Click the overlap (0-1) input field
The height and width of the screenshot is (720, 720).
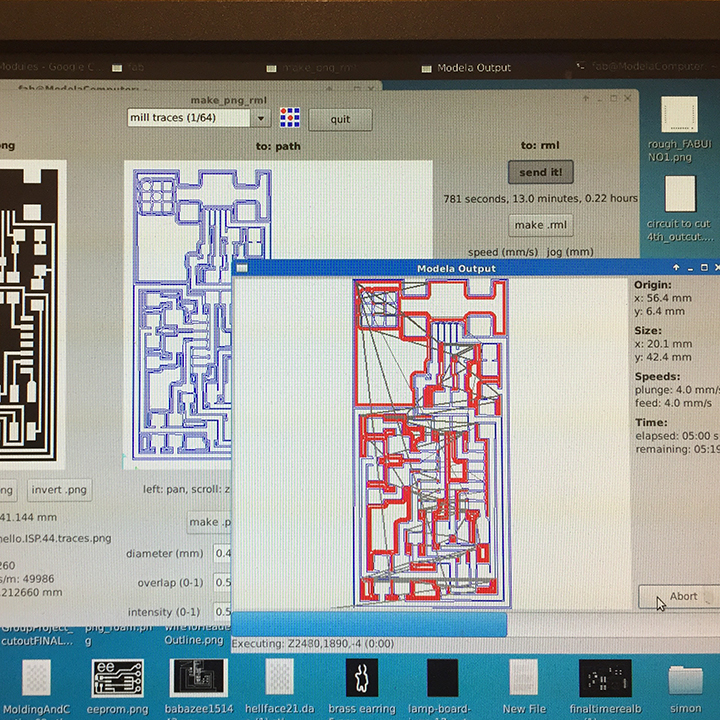[223, 582]
